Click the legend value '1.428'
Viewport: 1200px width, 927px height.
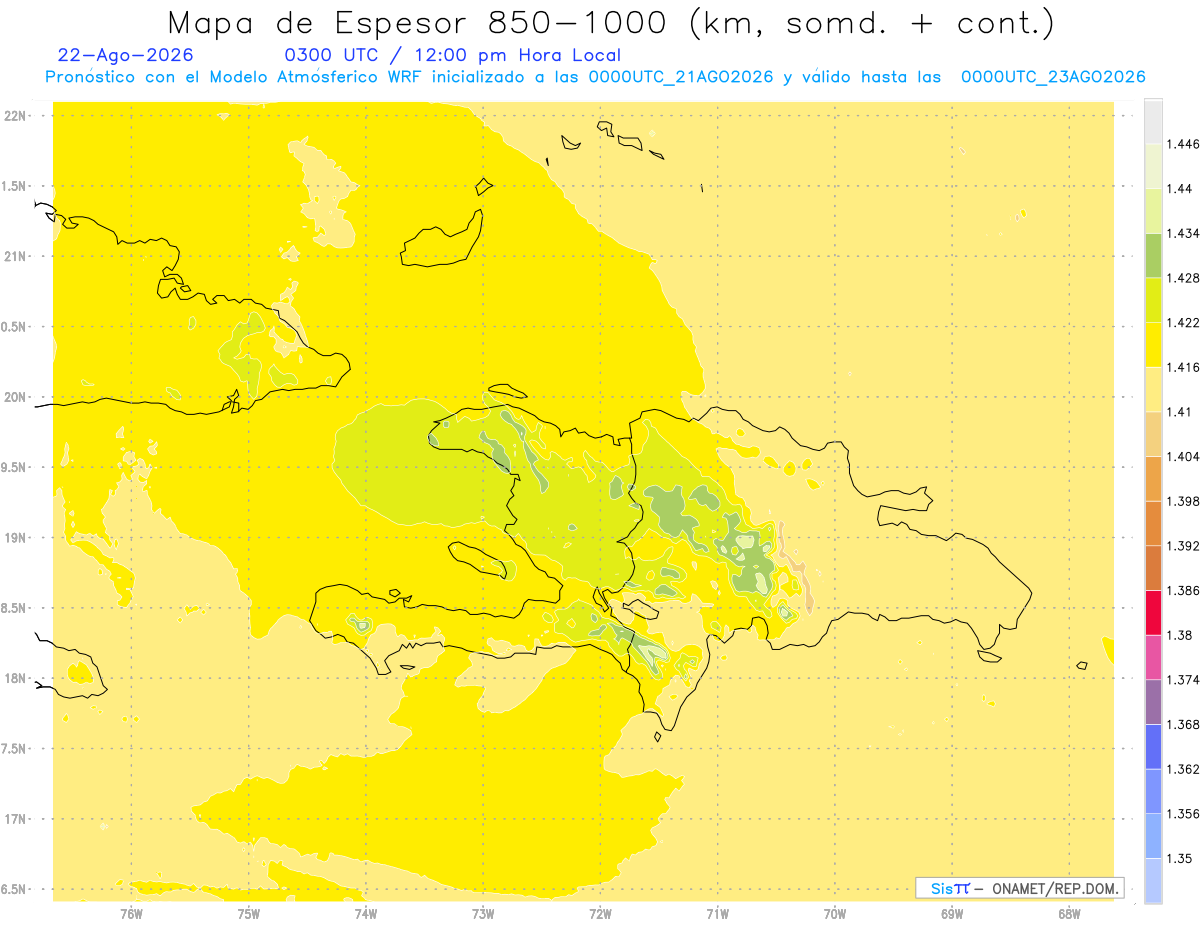(1182, 278)
